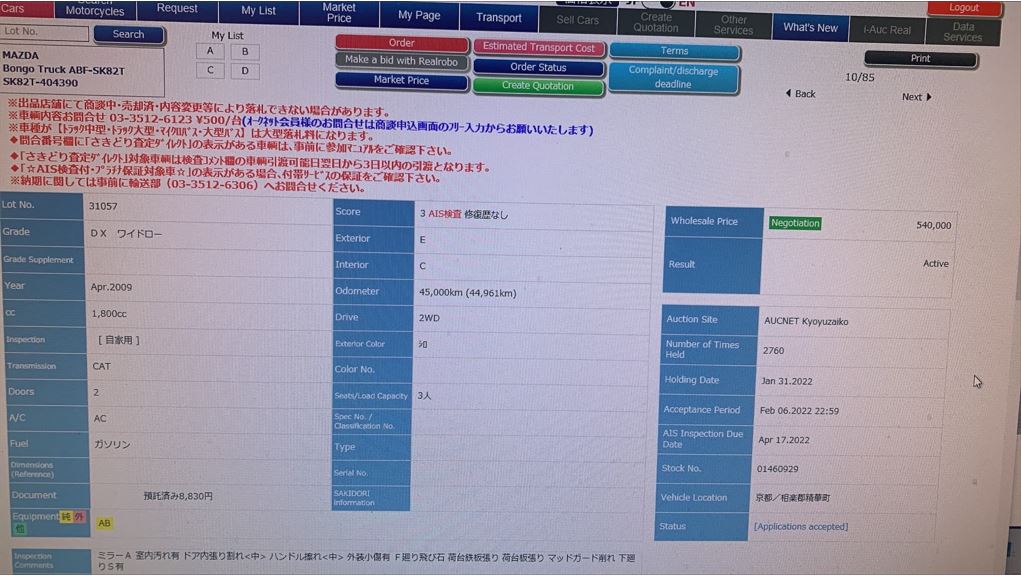
Task: Click the Back arrow
Action: tap(799, 94)
